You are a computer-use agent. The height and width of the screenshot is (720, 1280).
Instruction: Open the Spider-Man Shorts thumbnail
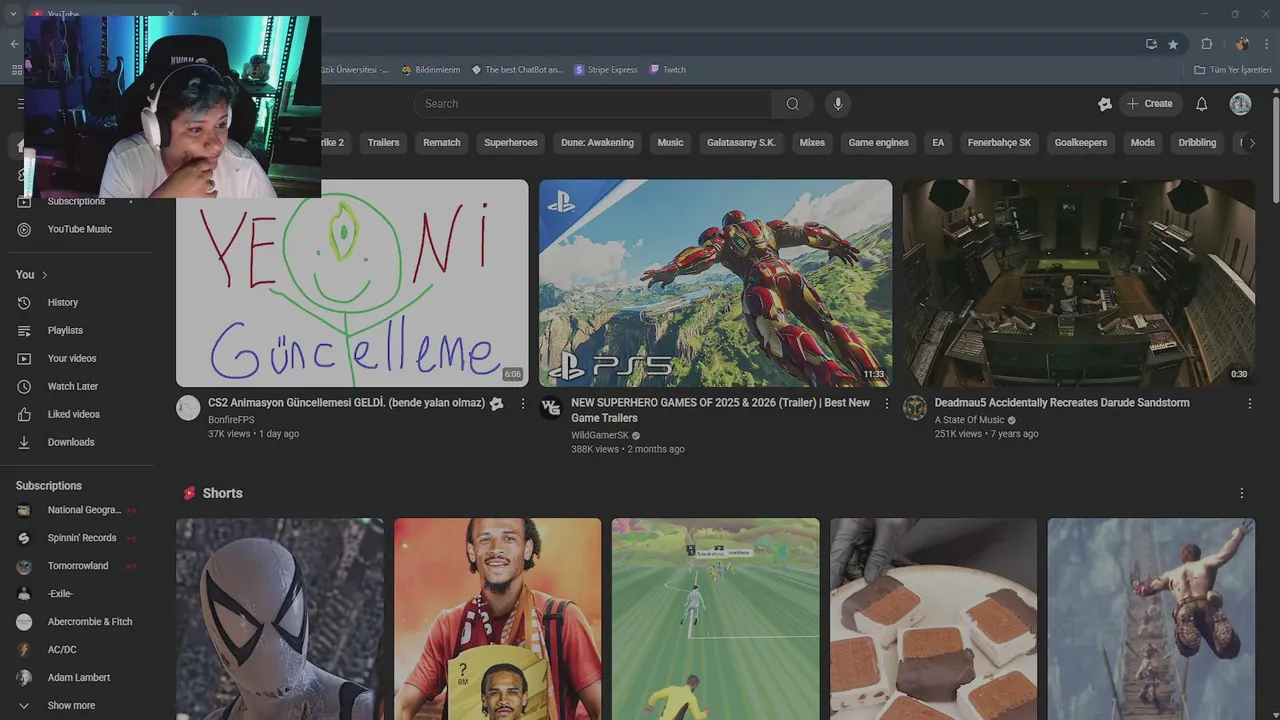point(280,619)
